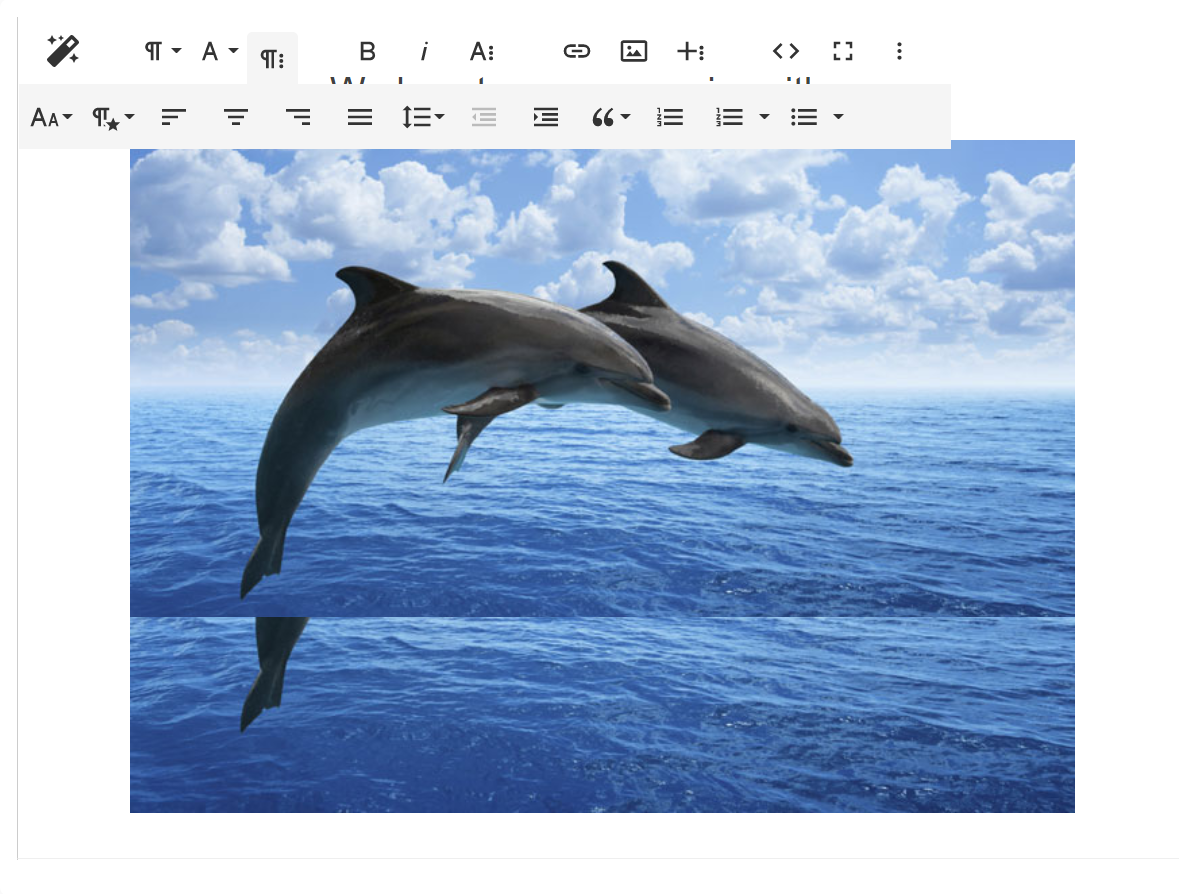Image resolution: width=1180 pixels, height=896 pixels.
Task: Align text right
Action: pyautogui.click(x=298, y=117)
